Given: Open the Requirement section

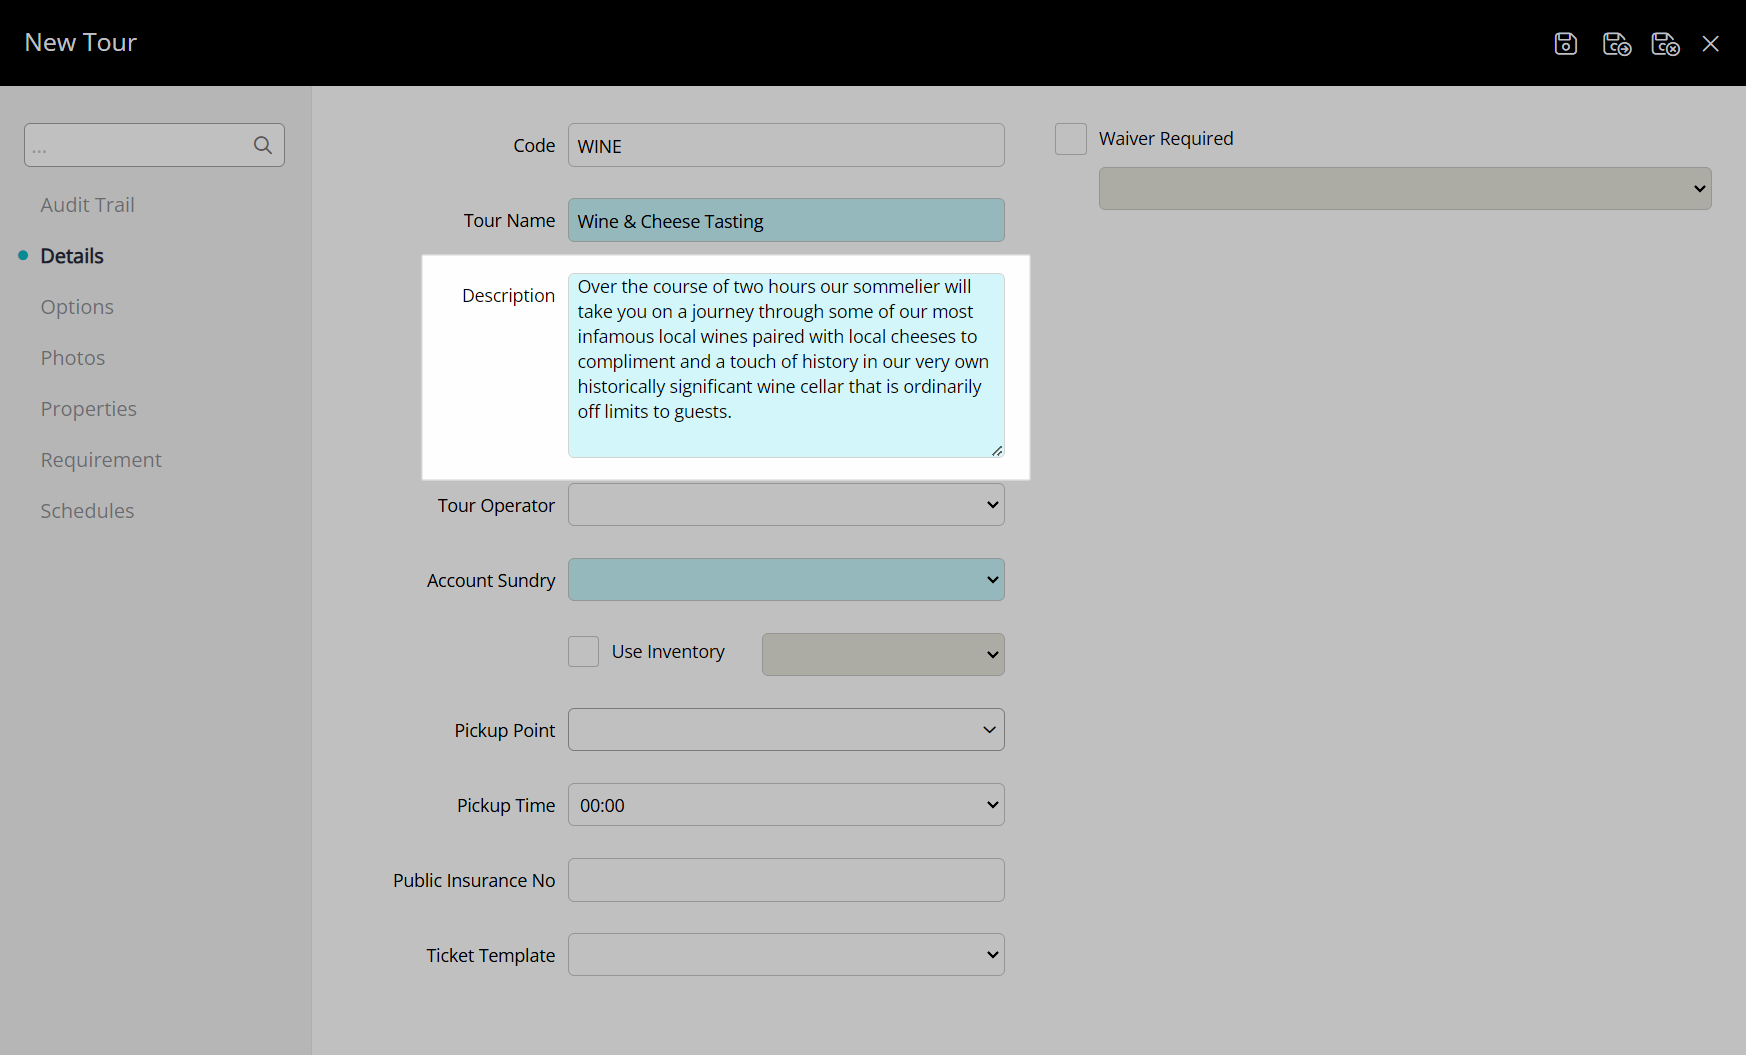Looking at the screenshot, I should (101, 459).
